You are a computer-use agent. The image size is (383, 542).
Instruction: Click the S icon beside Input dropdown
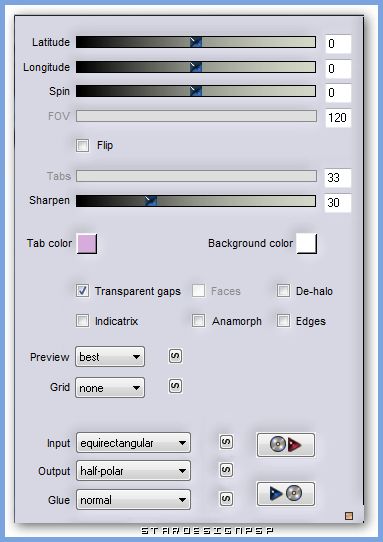pyautogui.click(x=226, y=442)
